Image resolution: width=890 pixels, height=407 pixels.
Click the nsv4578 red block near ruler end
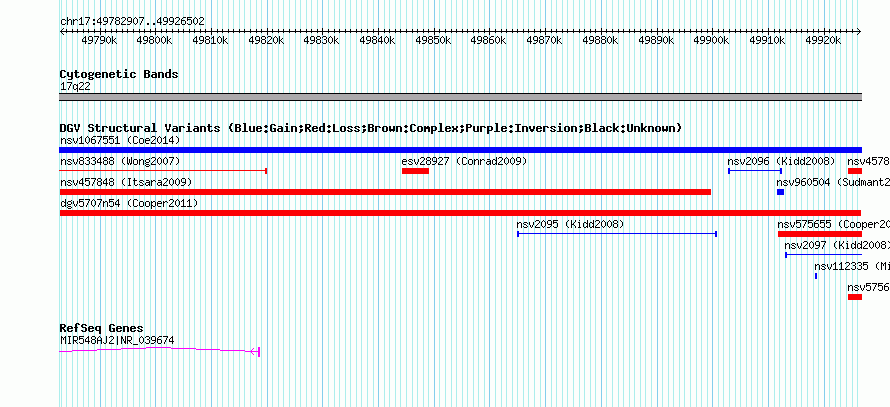click(x=855, y=171)
